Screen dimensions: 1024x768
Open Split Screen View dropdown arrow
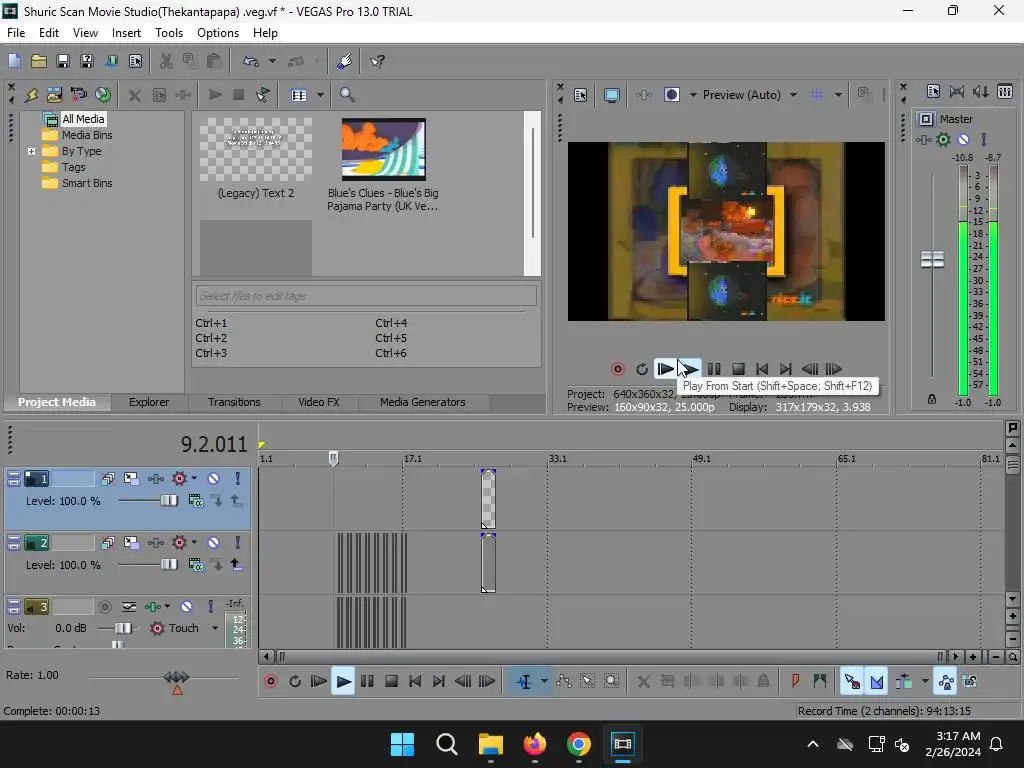coord(693,95)
